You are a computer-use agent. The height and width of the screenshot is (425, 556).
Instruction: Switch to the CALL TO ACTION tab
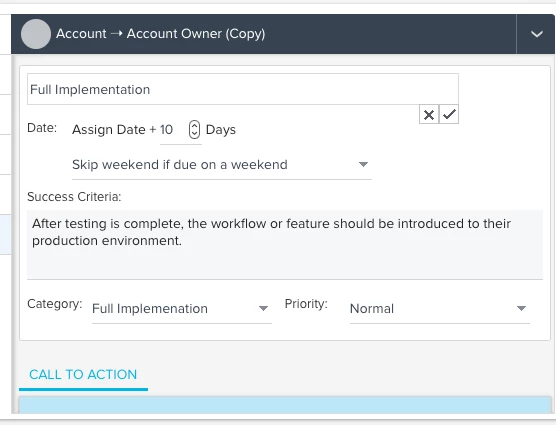click(x=83, y=375)
